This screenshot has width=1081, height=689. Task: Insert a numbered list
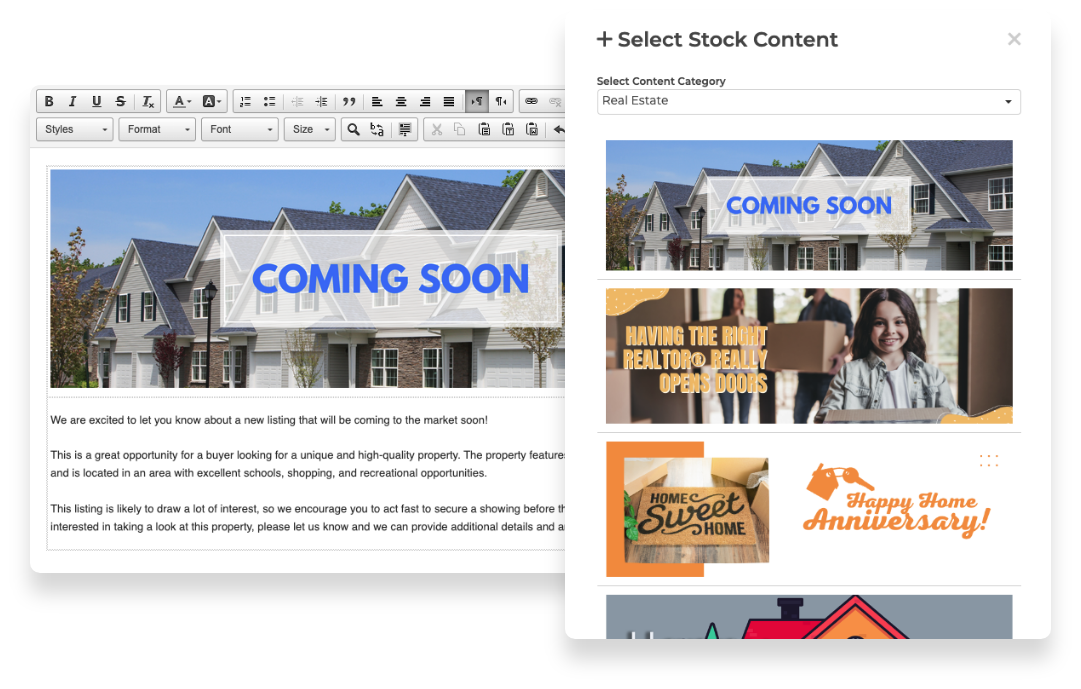pyautogui.click(x=246, y=101)
